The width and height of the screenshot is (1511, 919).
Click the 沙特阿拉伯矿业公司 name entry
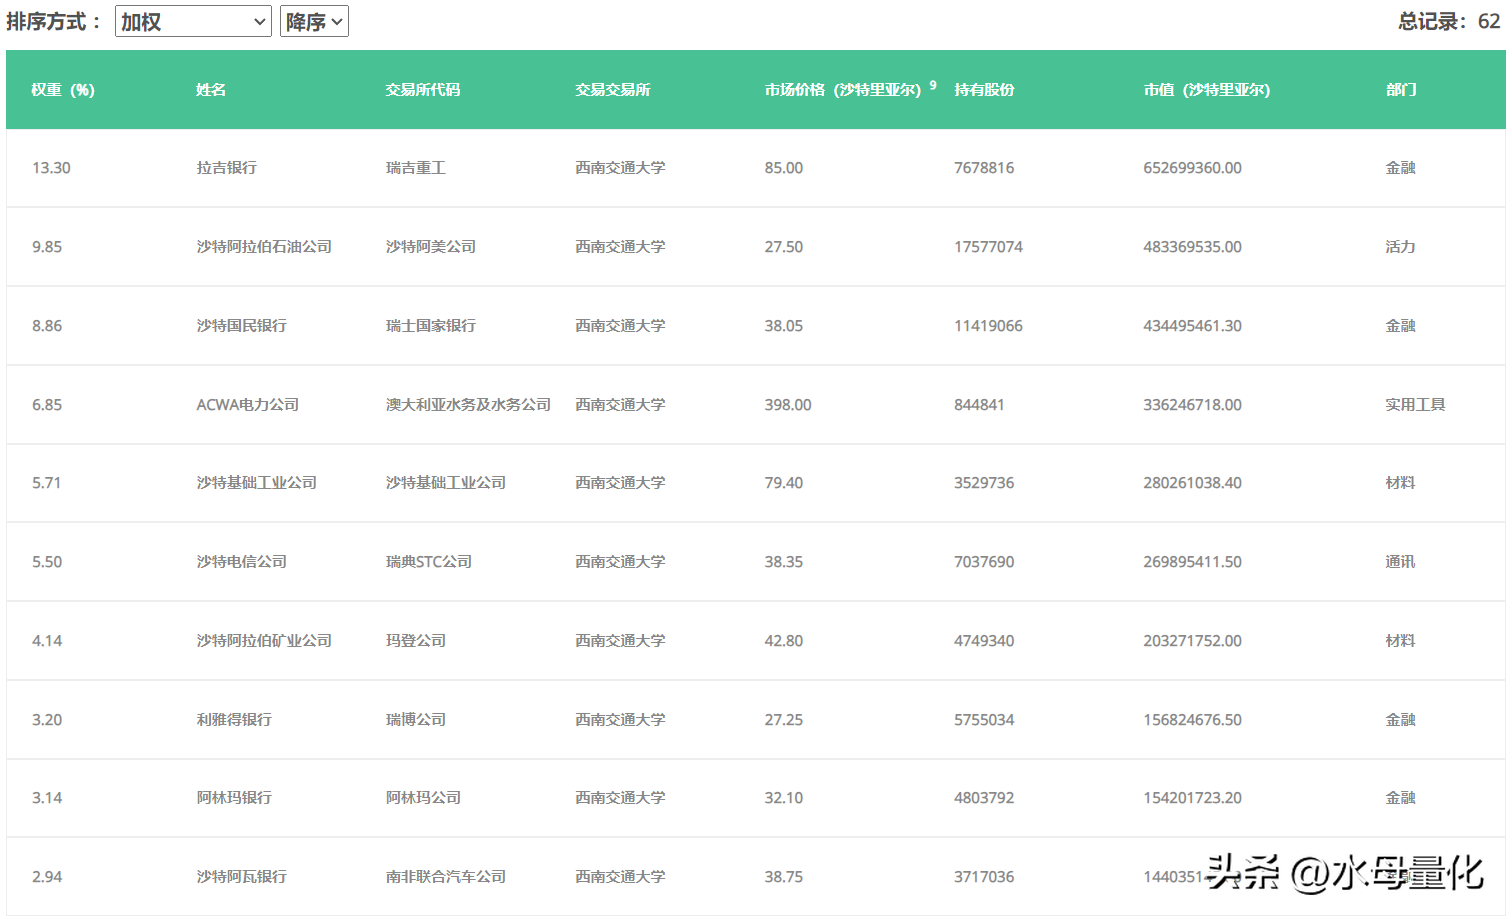[264, 641]
